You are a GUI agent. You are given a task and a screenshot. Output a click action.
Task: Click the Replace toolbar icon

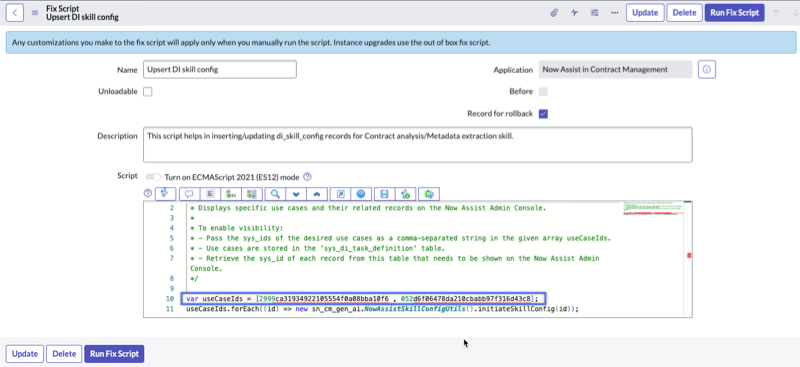pos(231,193)
